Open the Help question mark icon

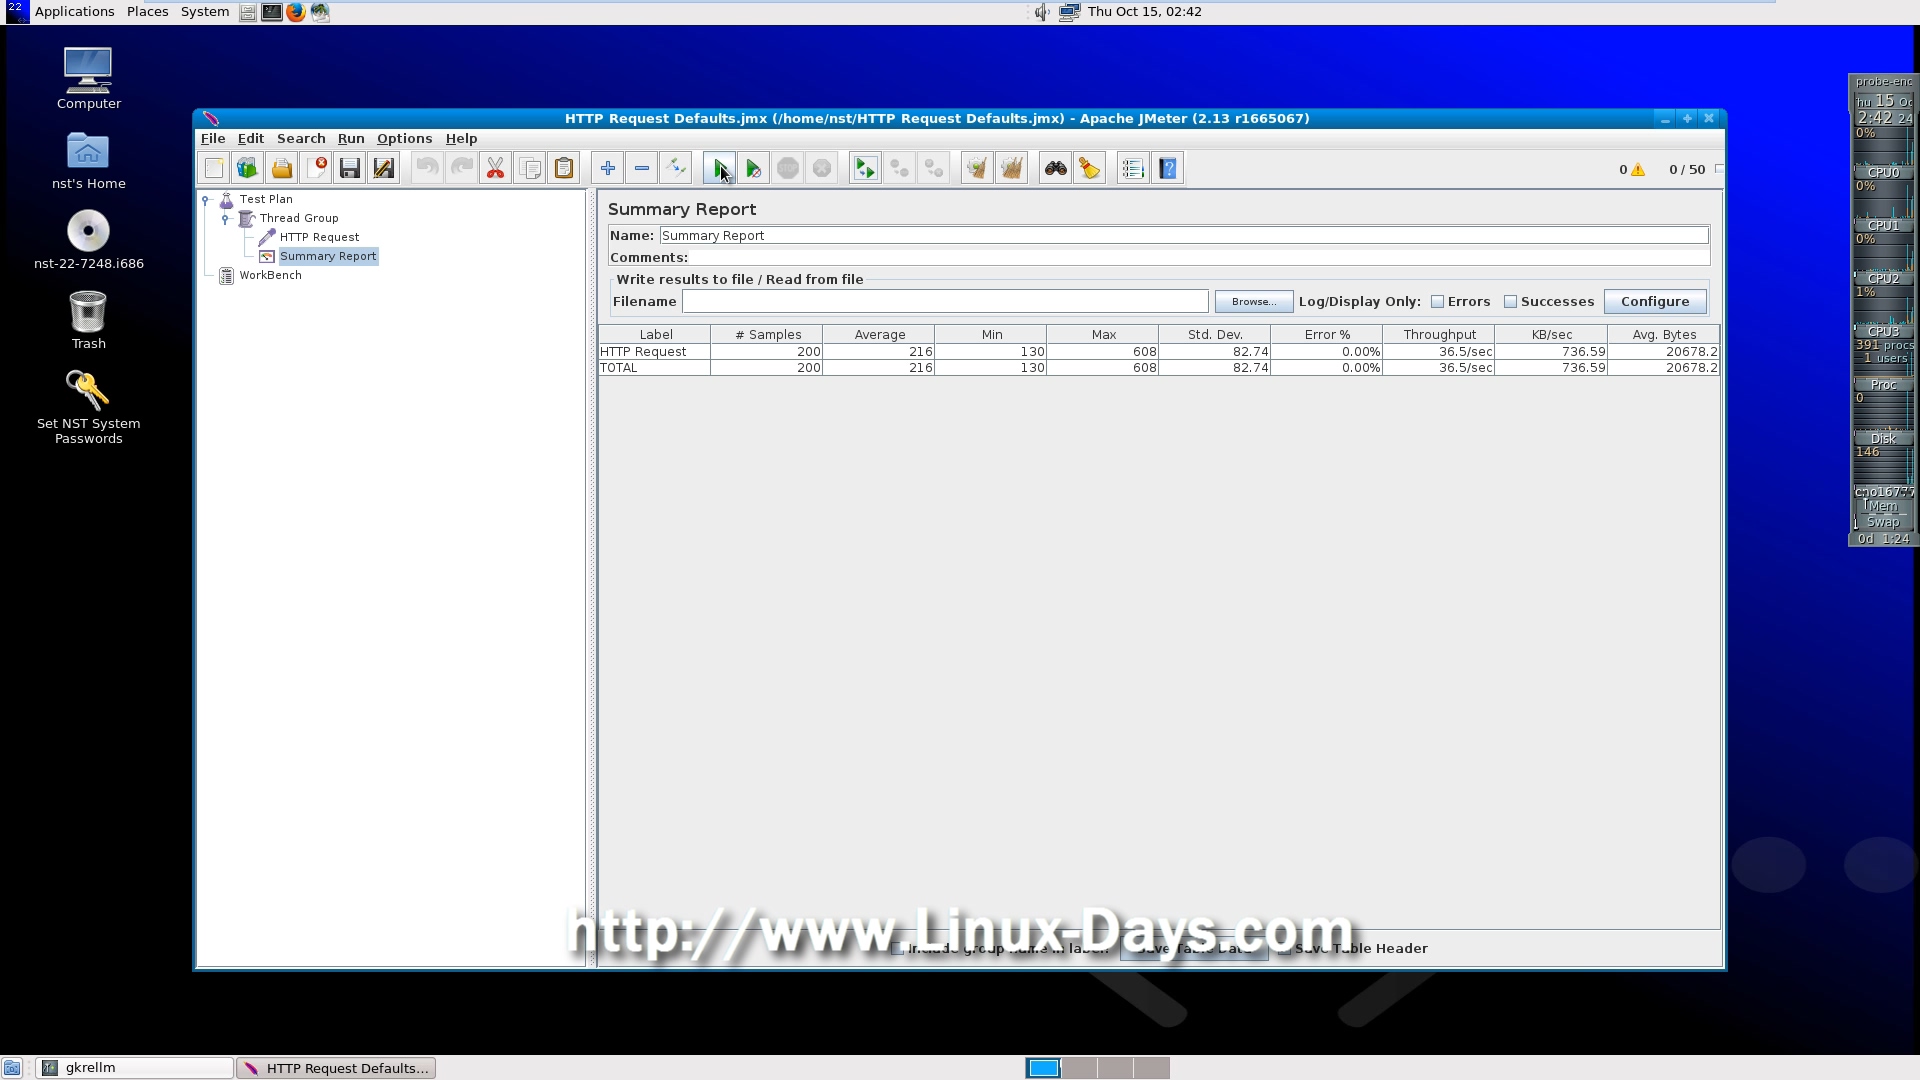coord(1168,169)
